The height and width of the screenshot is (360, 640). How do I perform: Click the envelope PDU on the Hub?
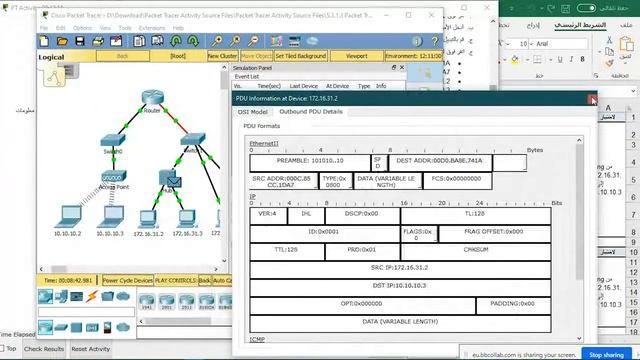coord(174,182)
